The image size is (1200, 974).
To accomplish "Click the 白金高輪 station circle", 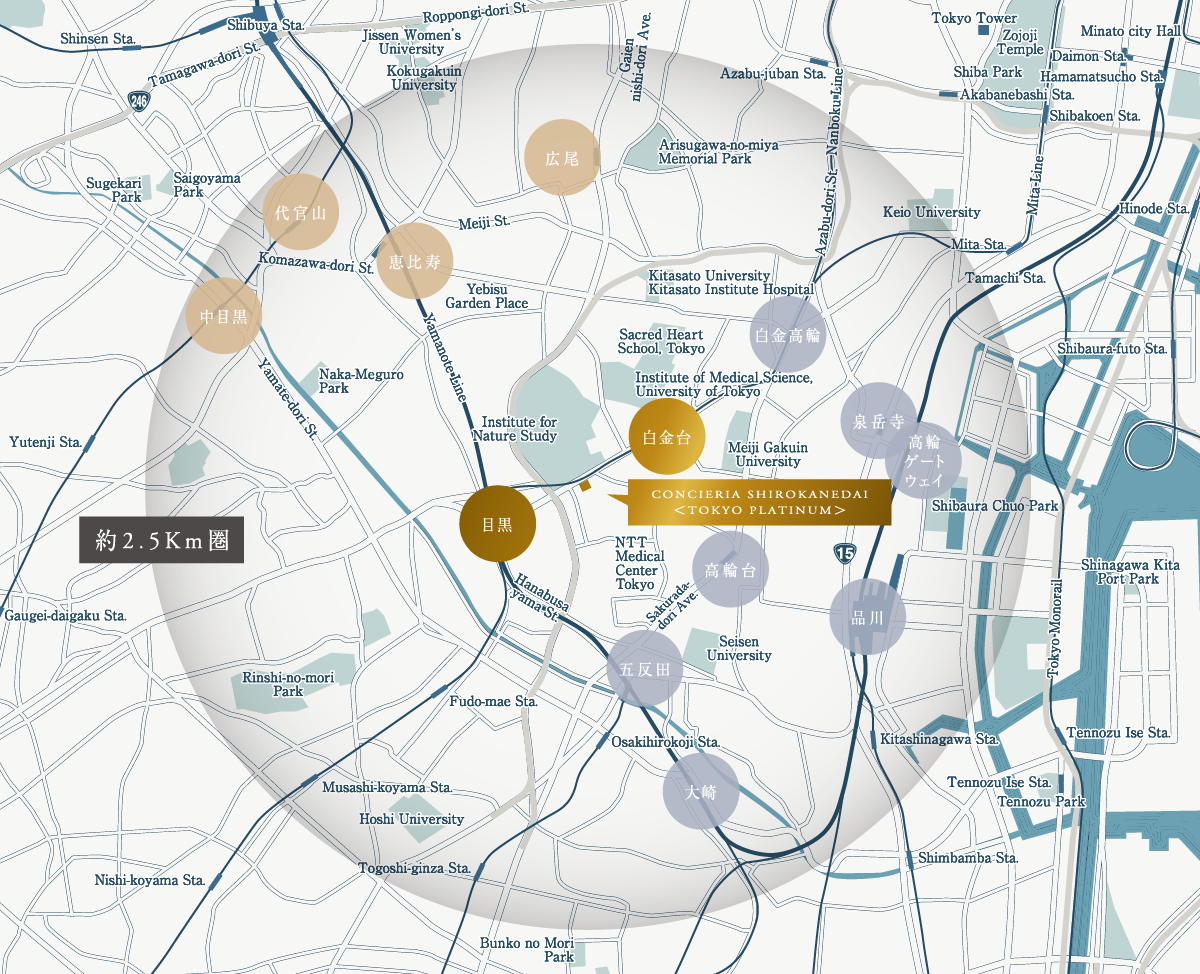I will tap(788, 335).
